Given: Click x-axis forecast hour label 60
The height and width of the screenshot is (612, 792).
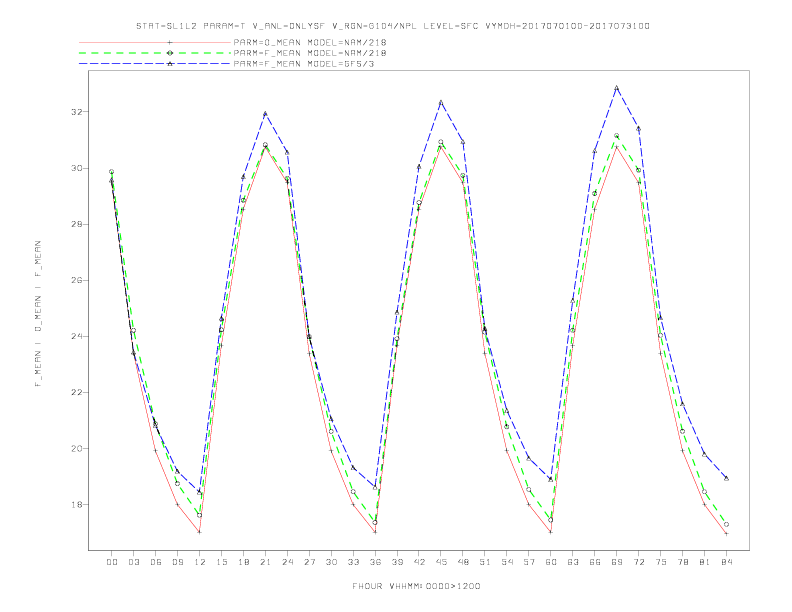Looking at the screenshot, I should (551, 562).
